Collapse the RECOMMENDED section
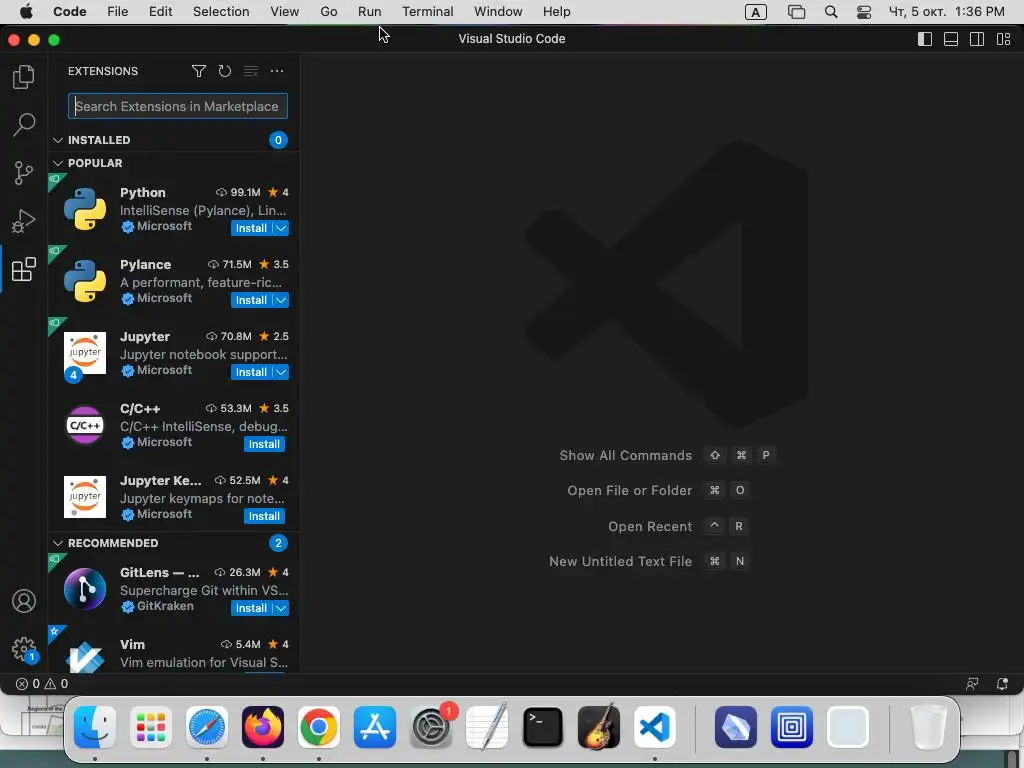 (57, 543)
